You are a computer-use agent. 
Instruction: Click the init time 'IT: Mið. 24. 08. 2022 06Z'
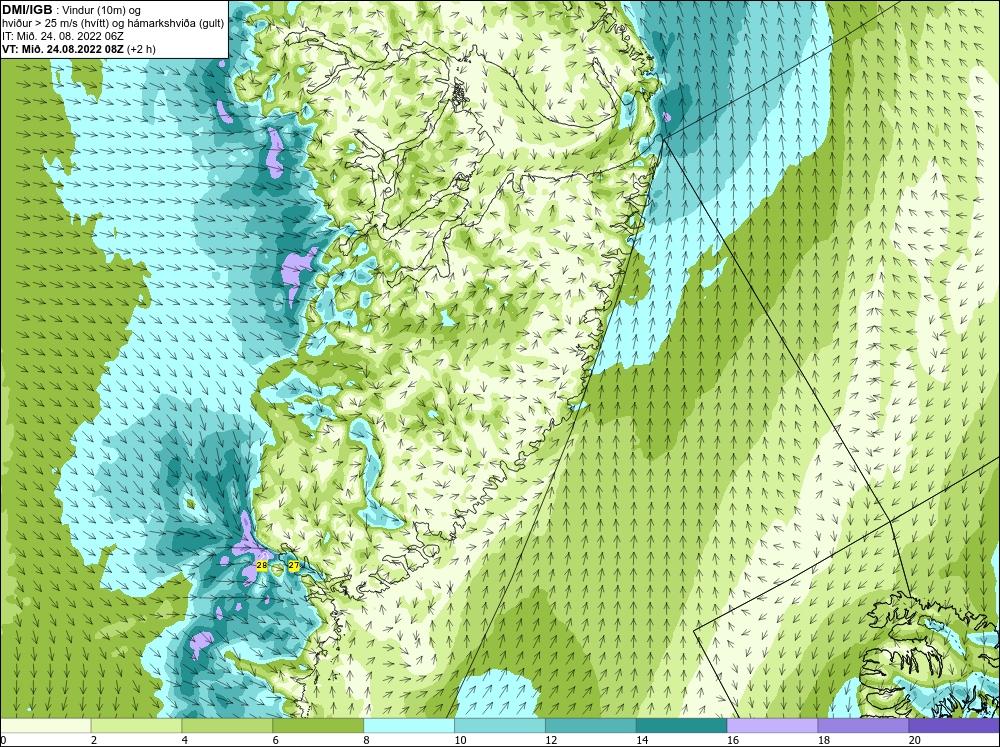[63, 36]
